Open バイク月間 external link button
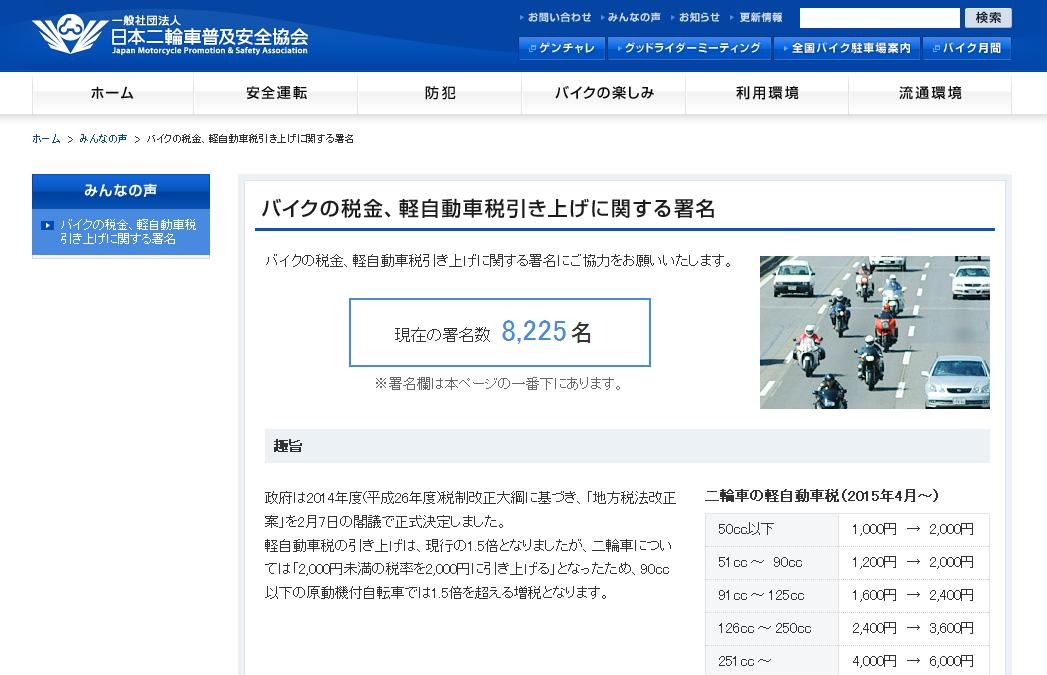The image size is (1047, 675). click(967, 48)
